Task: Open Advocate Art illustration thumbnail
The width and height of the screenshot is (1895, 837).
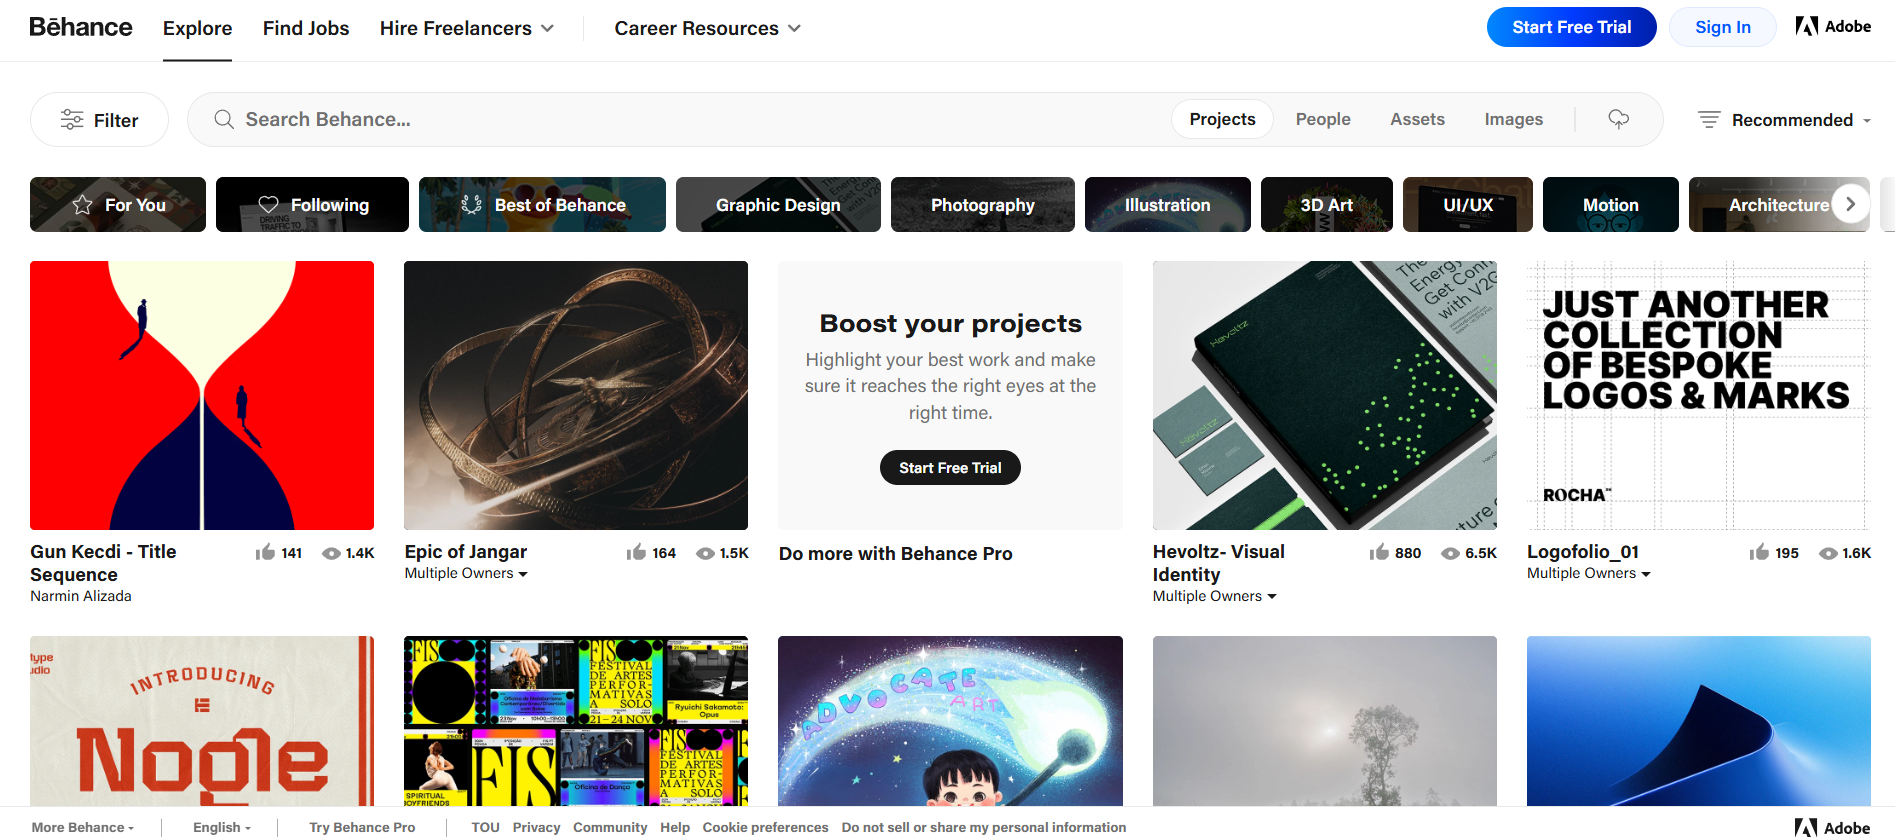Action: point(950,721)
